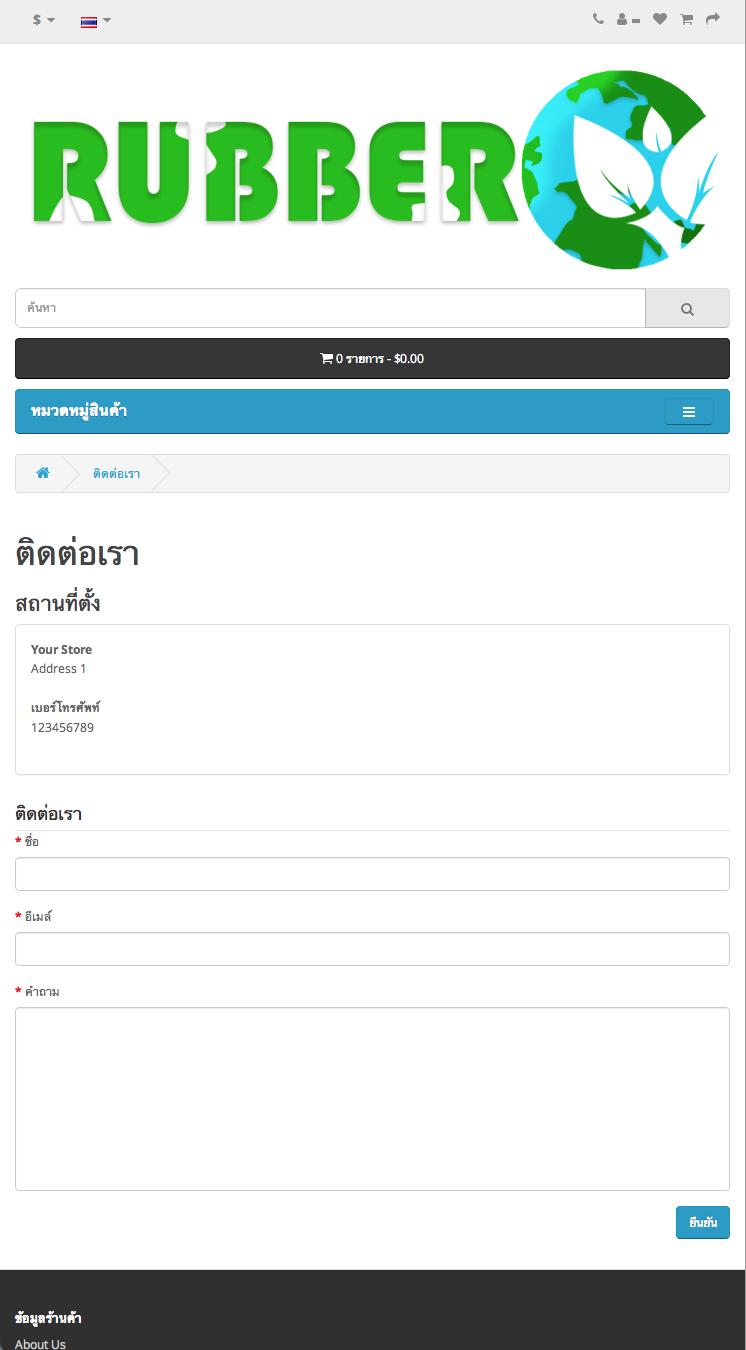
Task: Open the wishlist heart icon
Action: [x=660, y=19]
